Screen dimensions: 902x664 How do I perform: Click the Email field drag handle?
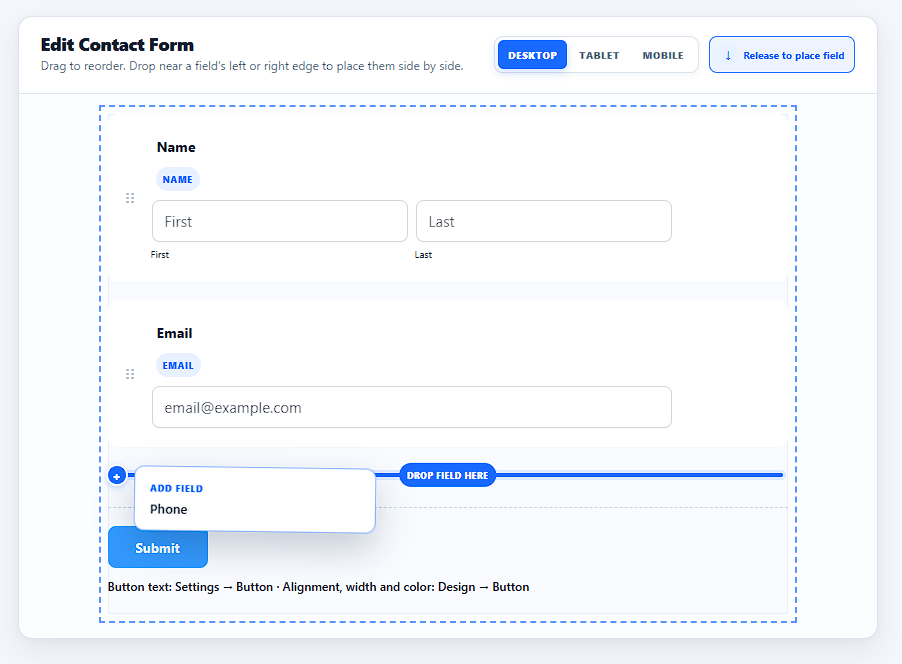pos(130,374)
